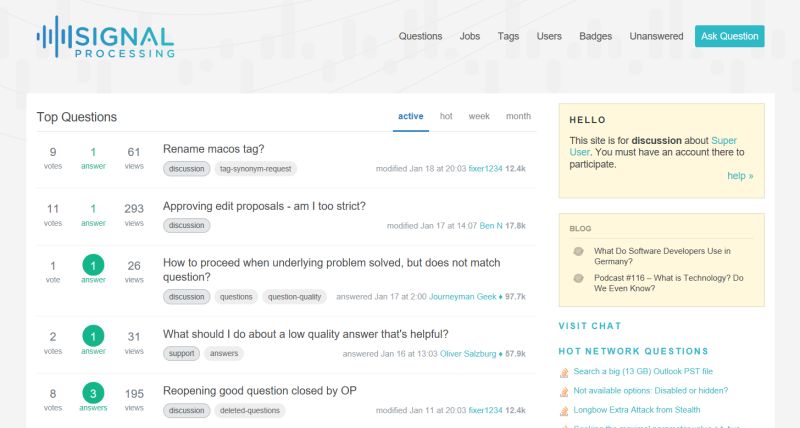Screen dimensions: 800x428
Task: Open Journeyman Geek user profile
Action: click(x=463, y=297)
